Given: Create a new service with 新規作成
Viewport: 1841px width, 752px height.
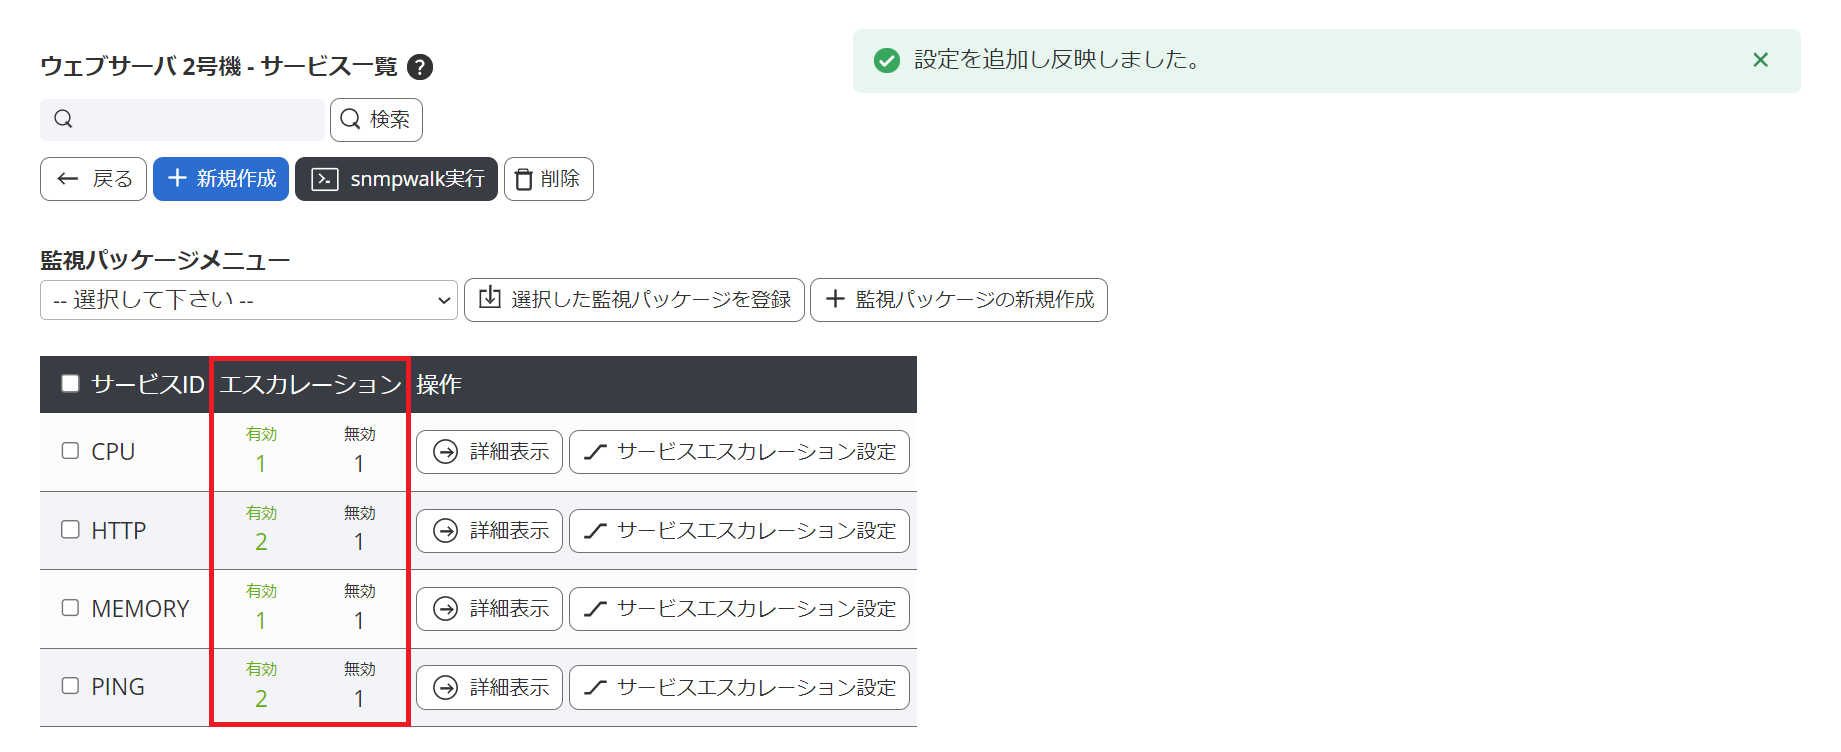Looking at the screenshot, I should tap(221, 179).
